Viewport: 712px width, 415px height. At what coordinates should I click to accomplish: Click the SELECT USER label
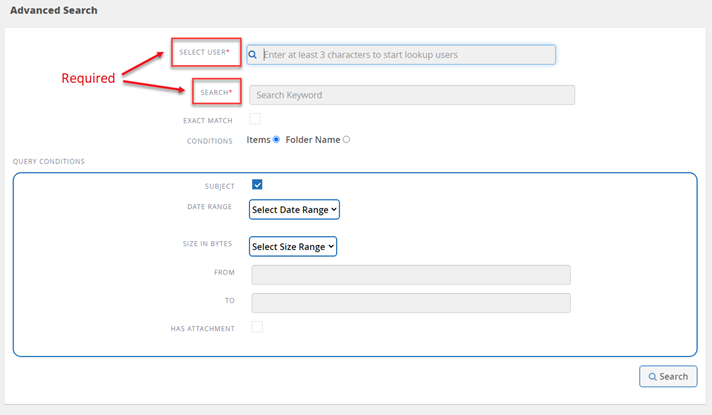tap(205, 52)
